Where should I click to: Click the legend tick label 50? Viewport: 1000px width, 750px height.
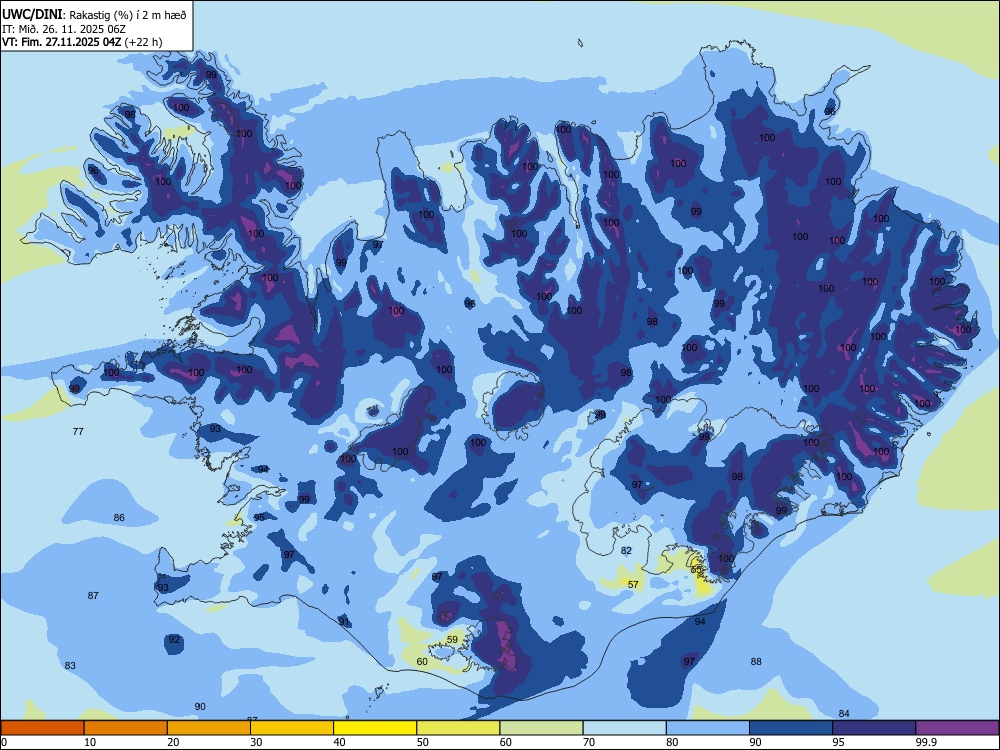pyautogui.click(x=423, y=742)
